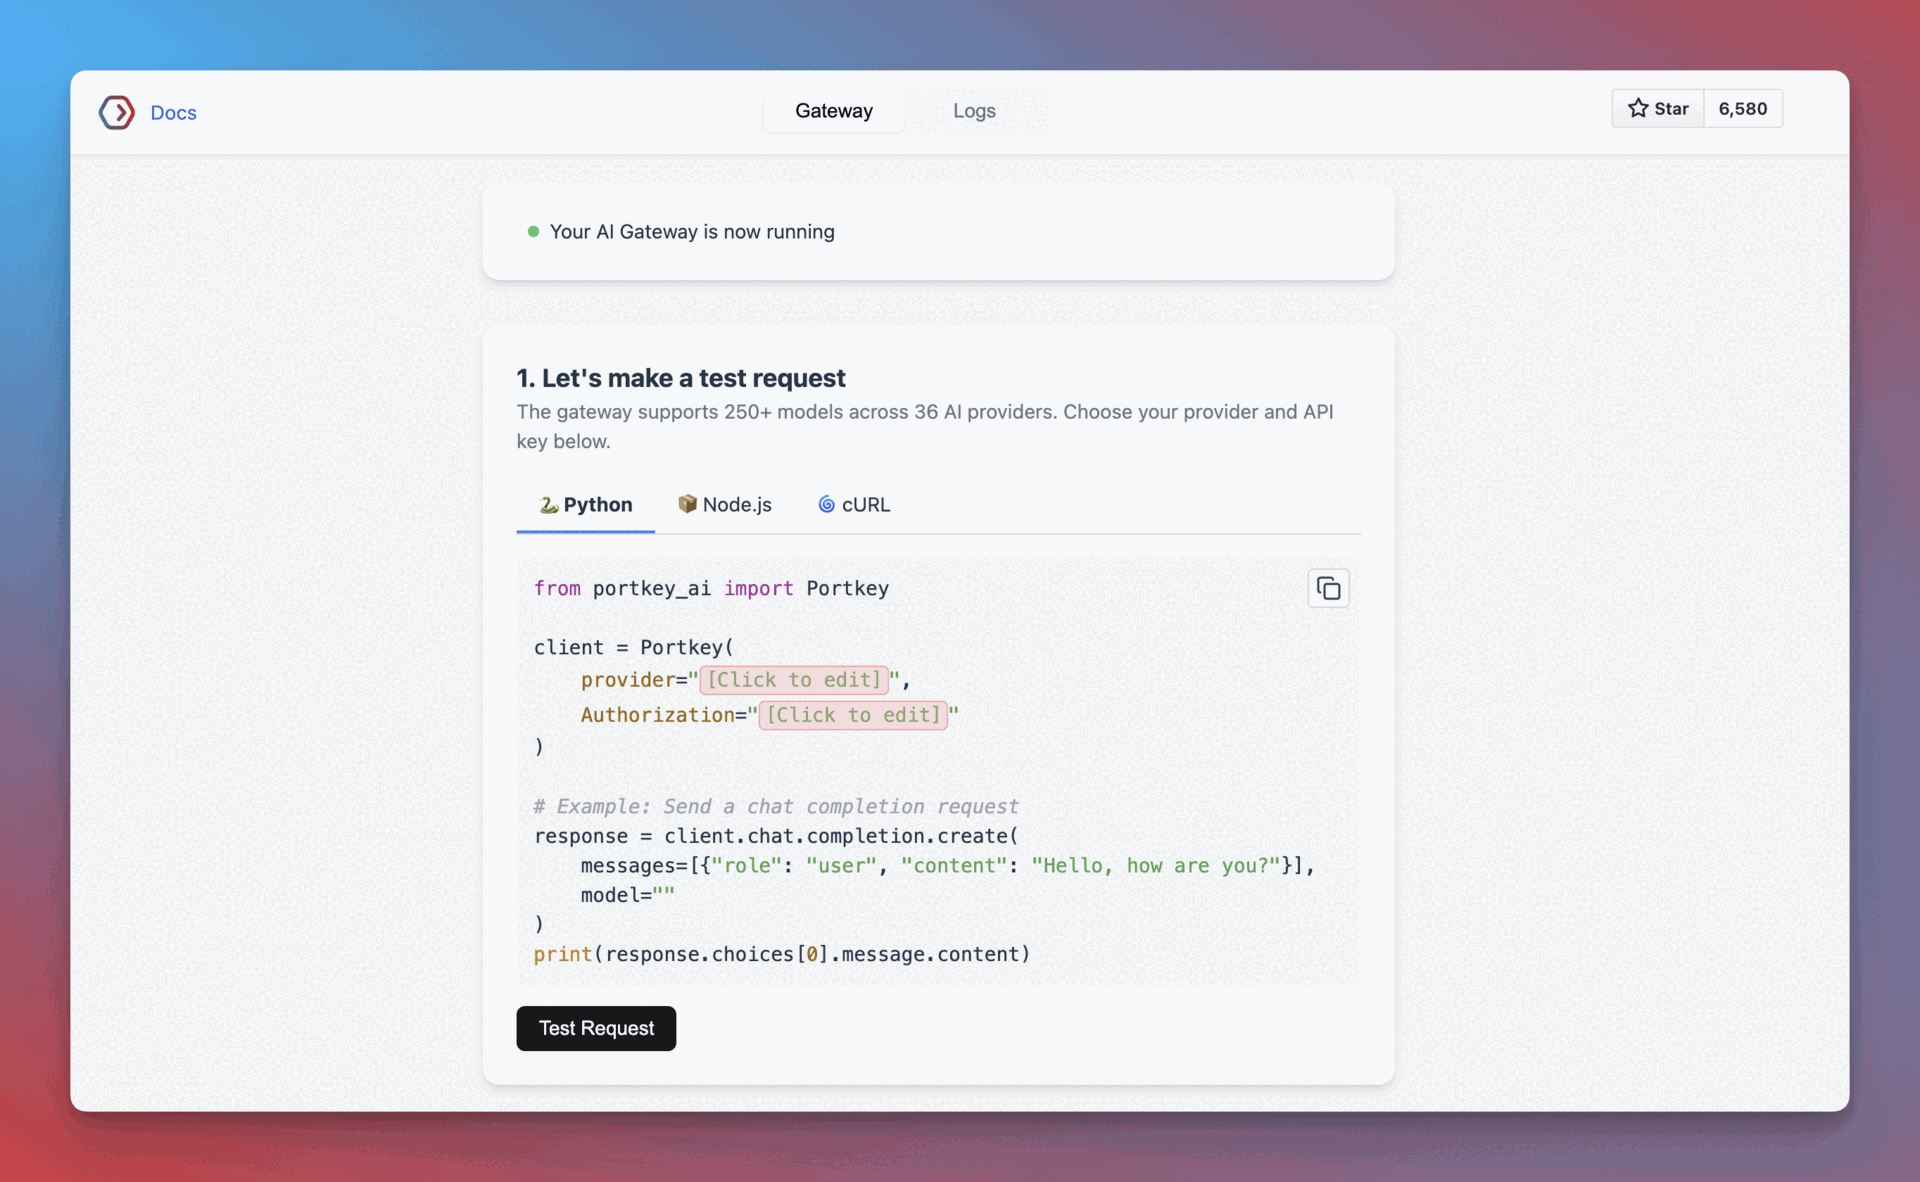1920x1182 pixels.
Task: View the 6,580 star count
Action: tap(1743, 108)
